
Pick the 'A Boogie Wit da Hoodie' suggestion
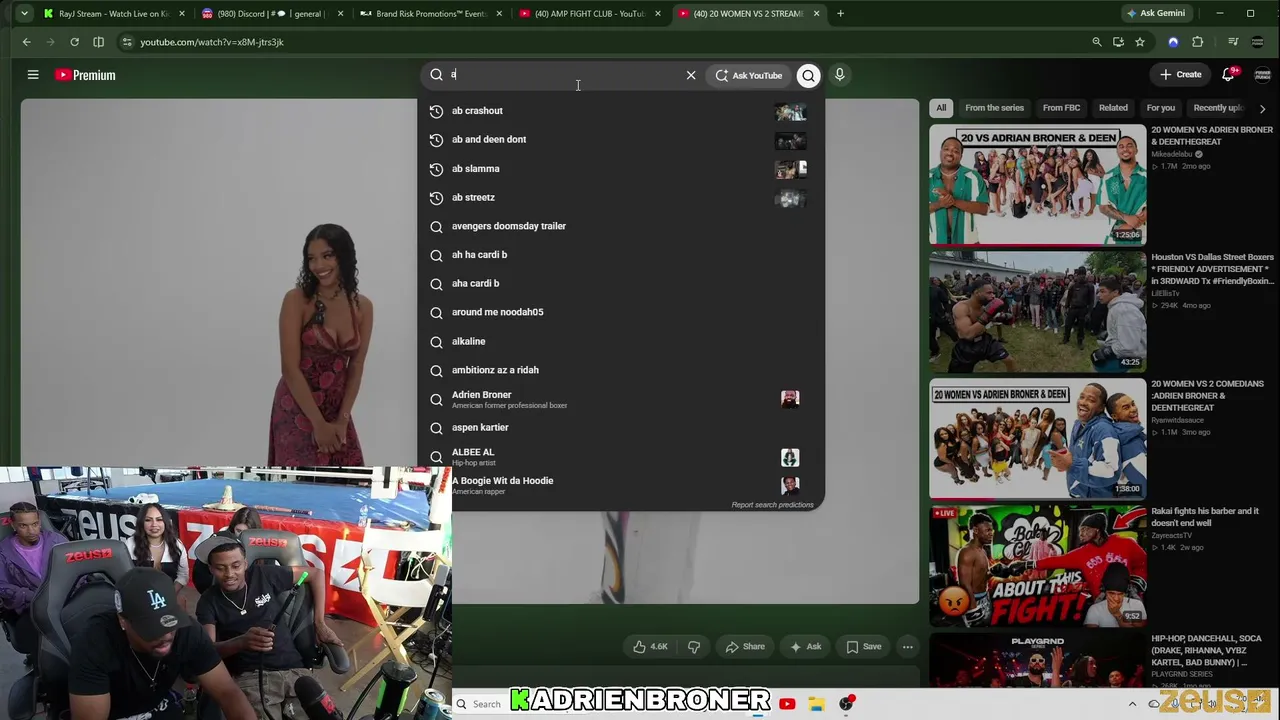[x=621, y=485]
